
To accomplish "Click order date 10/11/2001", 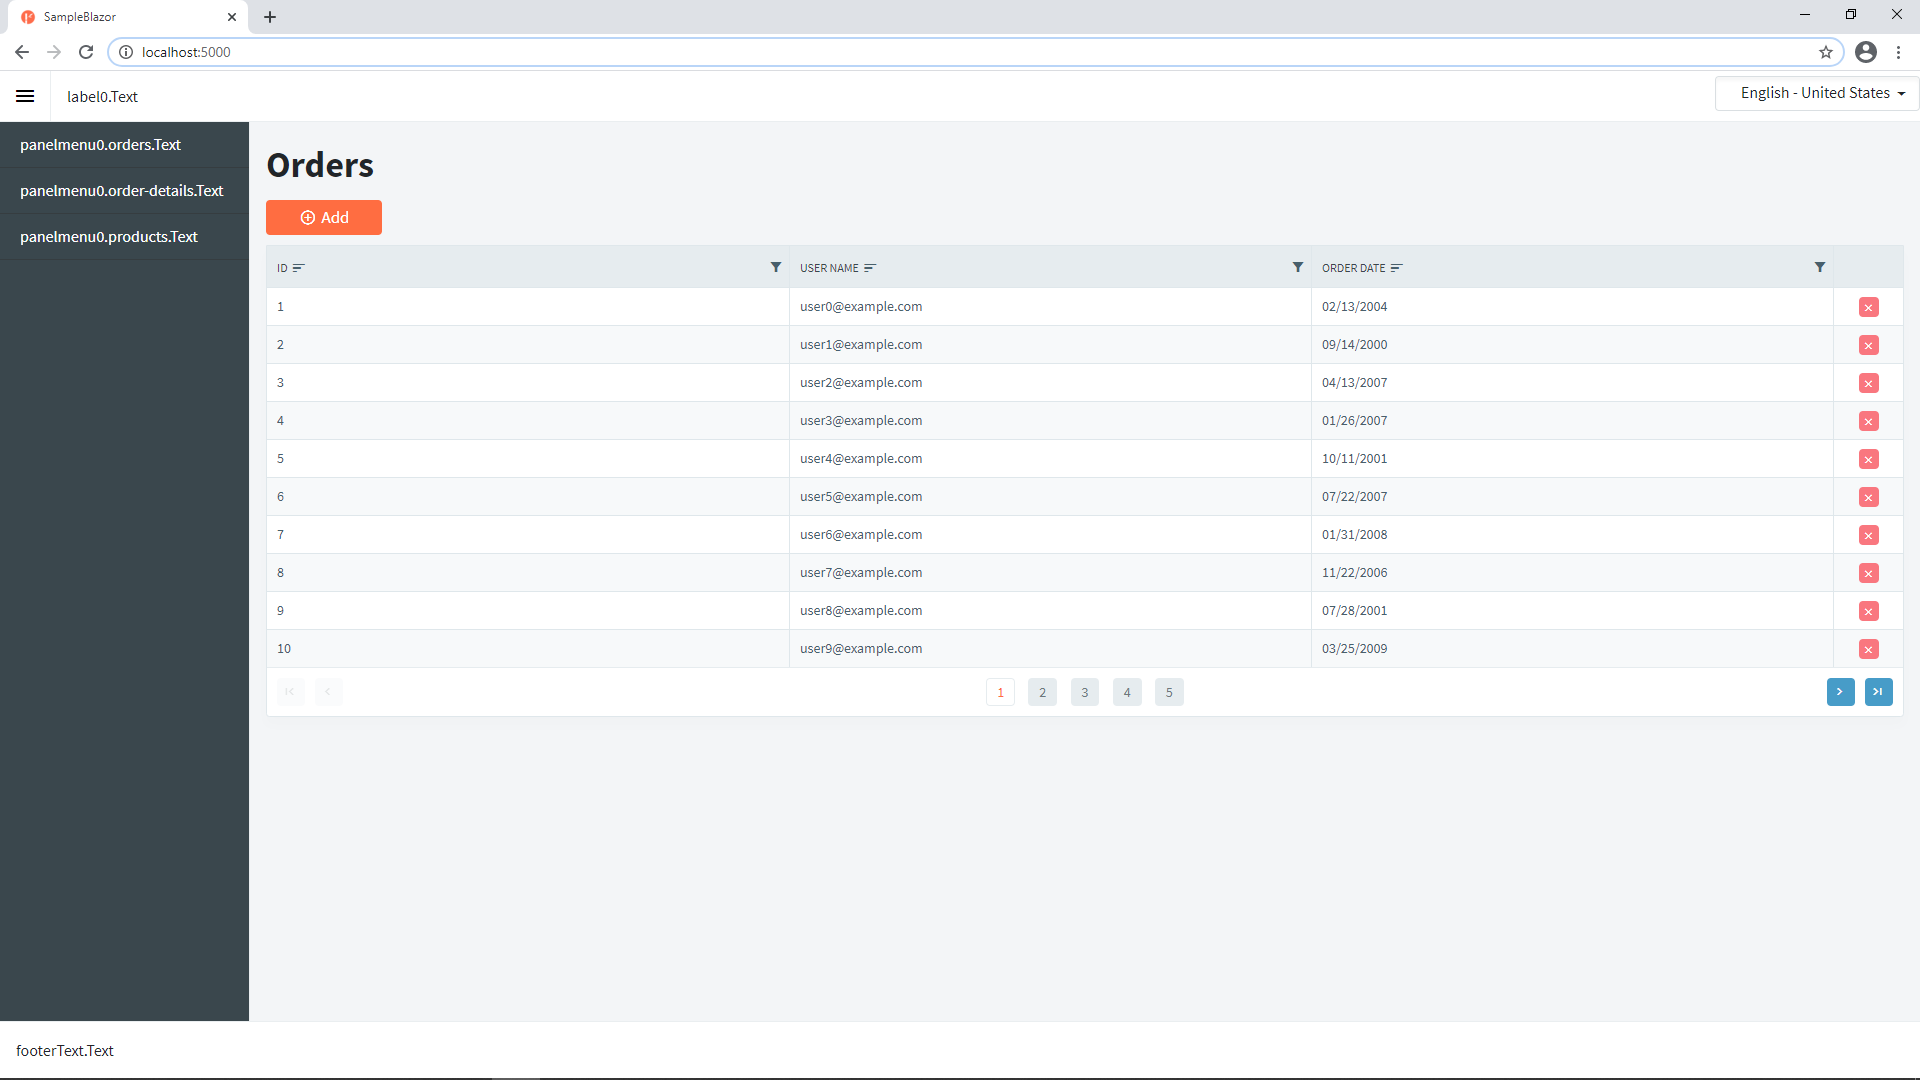I will click(x=1354, y=459).
